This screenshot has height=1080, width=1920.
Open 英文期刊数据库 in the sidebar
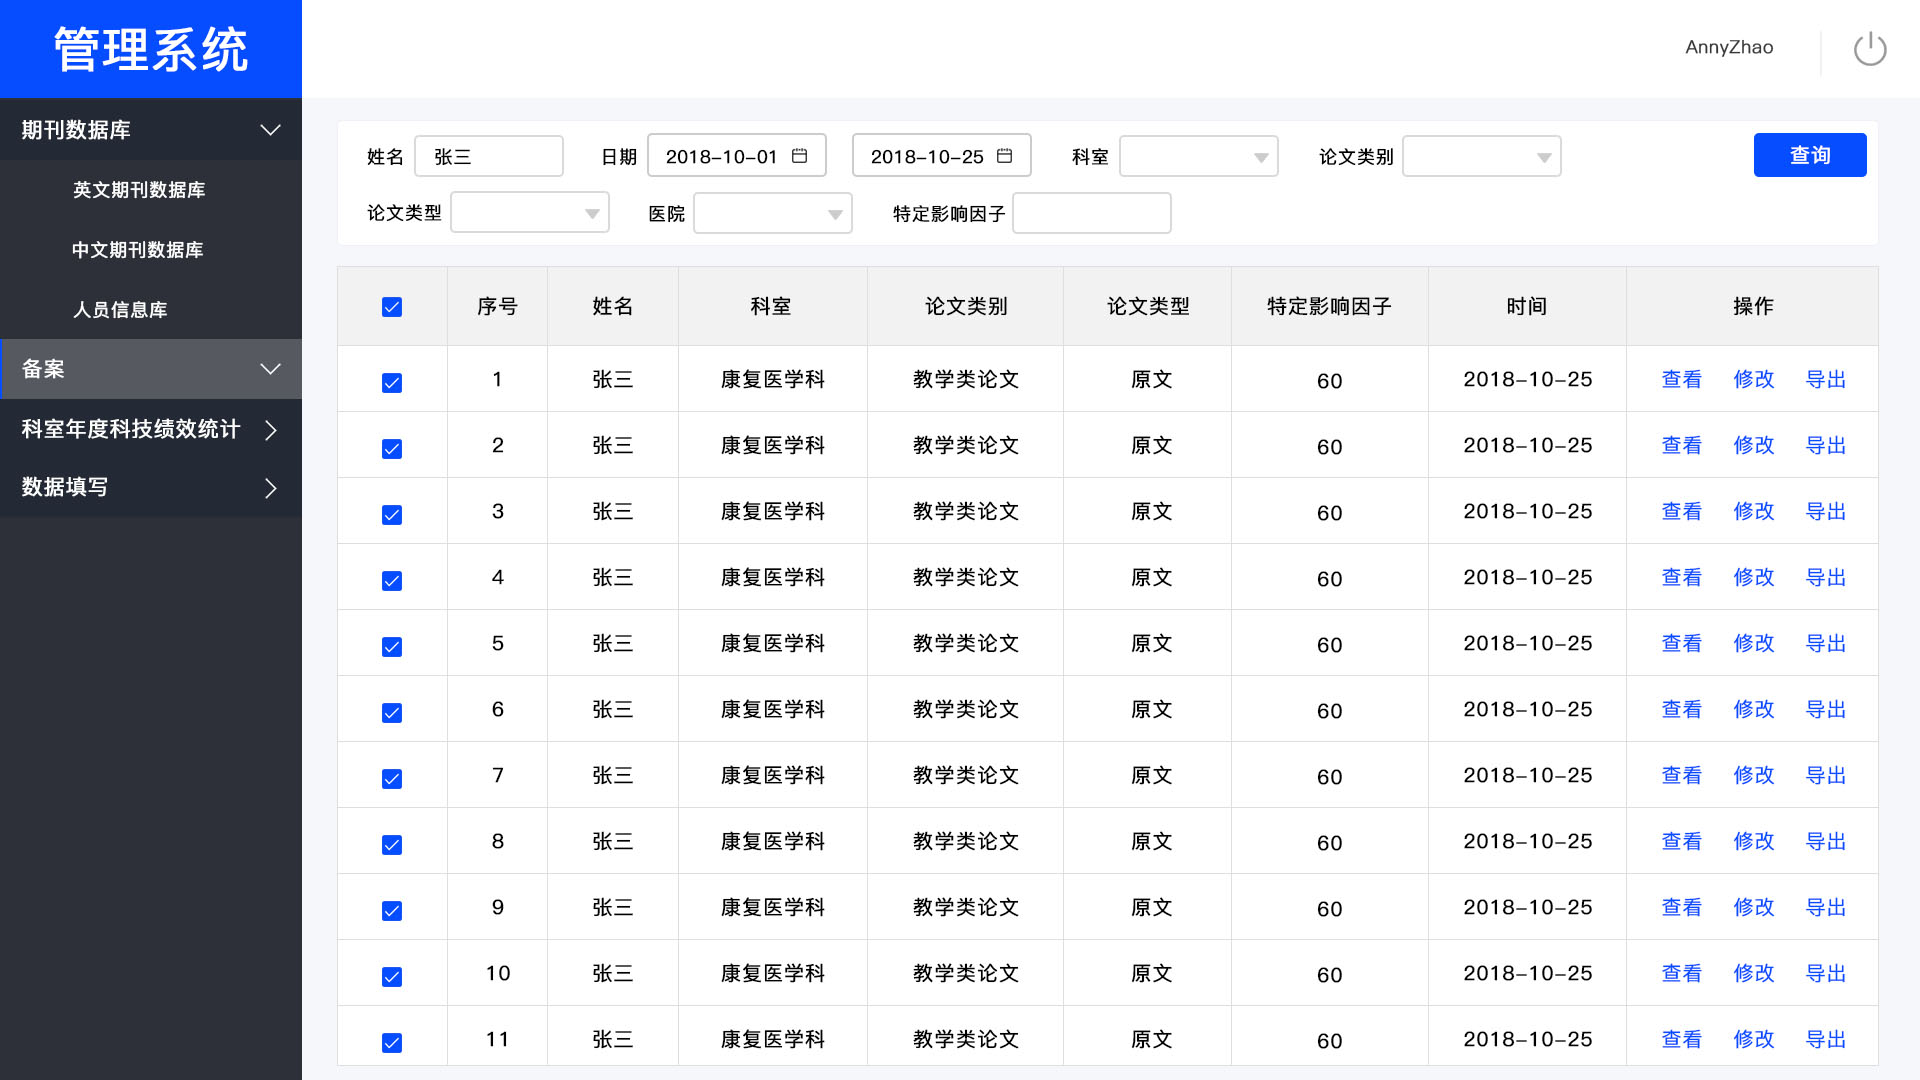pos(139,190)
